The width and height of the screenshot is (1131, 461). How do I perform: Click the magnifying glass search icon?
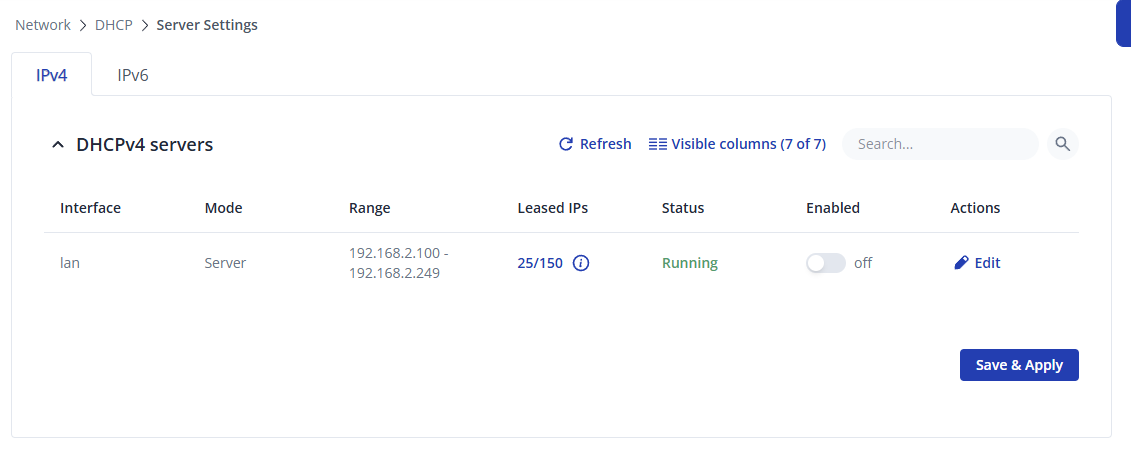1062,144
